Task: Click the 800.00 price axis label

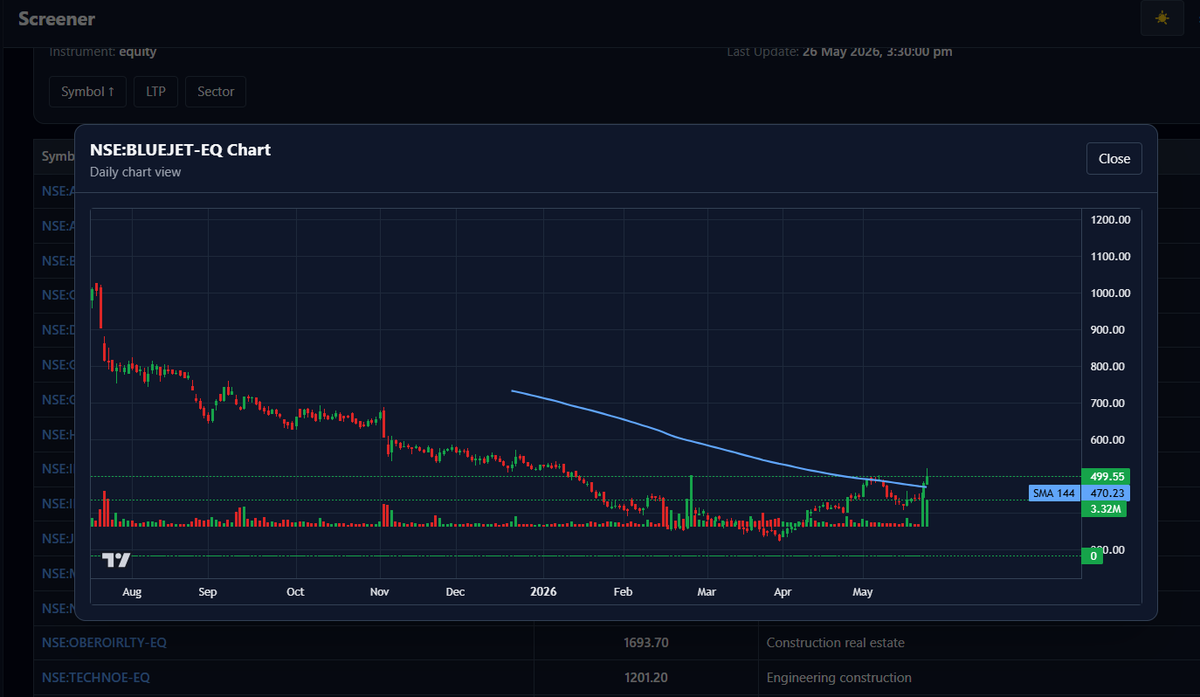Action: (1110, 367)
